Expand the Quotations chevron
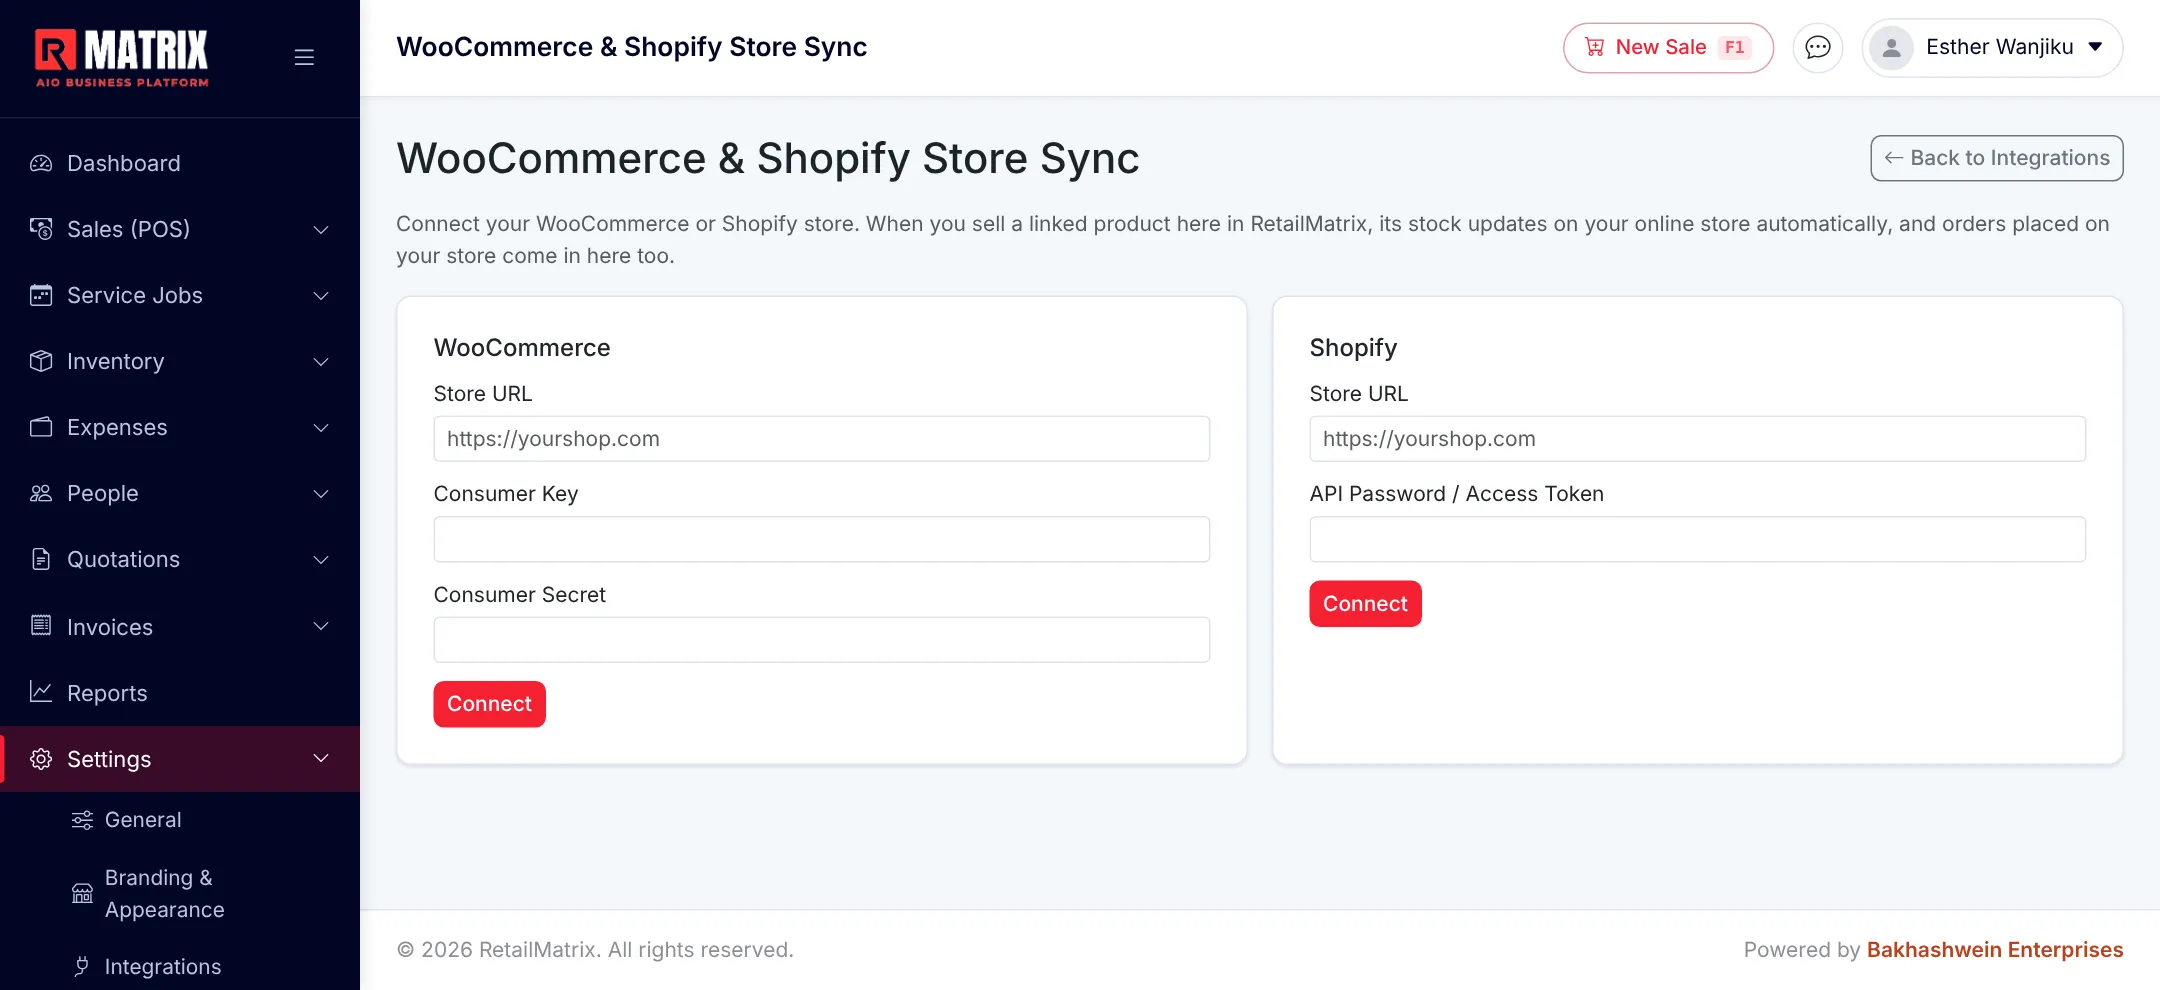 point(321,559)
